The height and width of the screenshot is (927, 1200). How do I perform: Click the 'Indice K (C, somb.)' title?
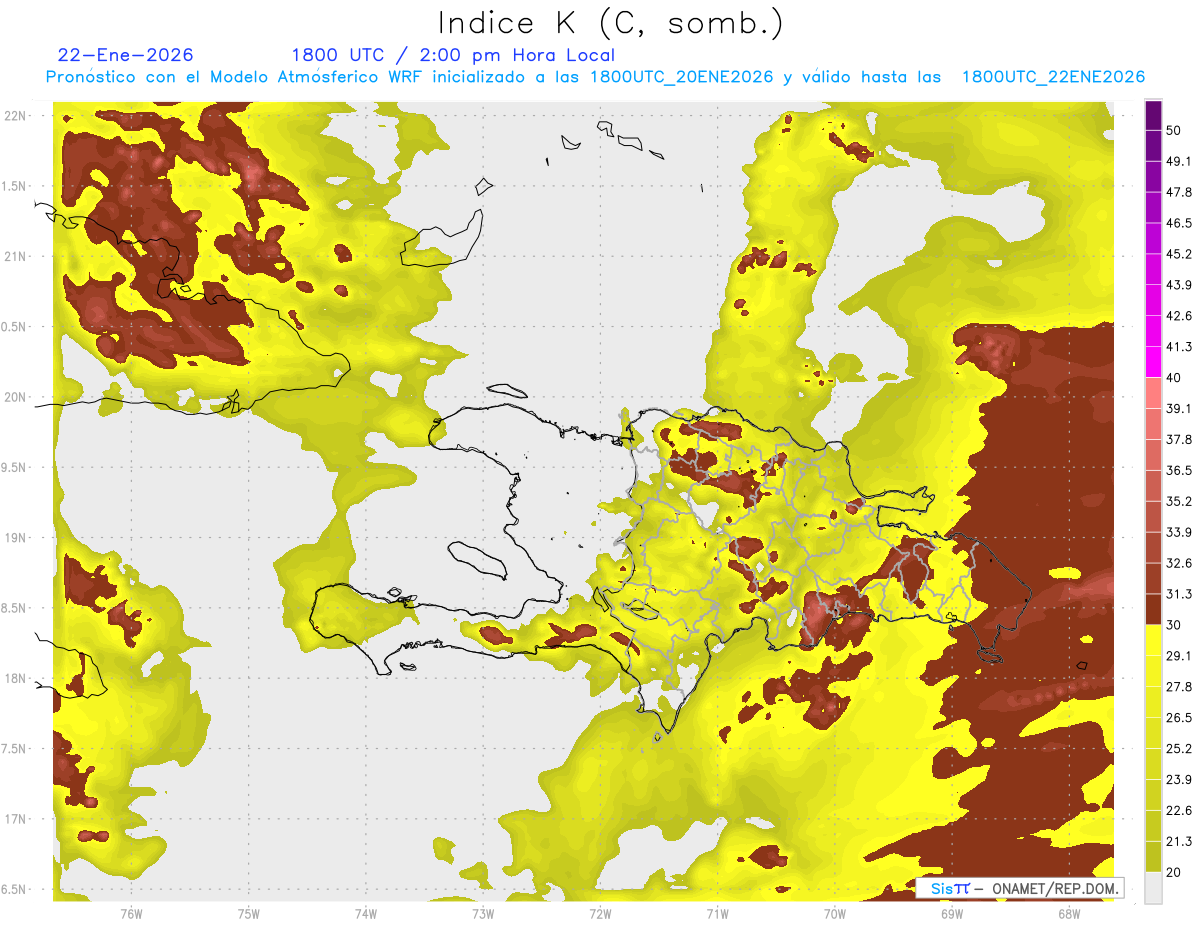(610, 23)
